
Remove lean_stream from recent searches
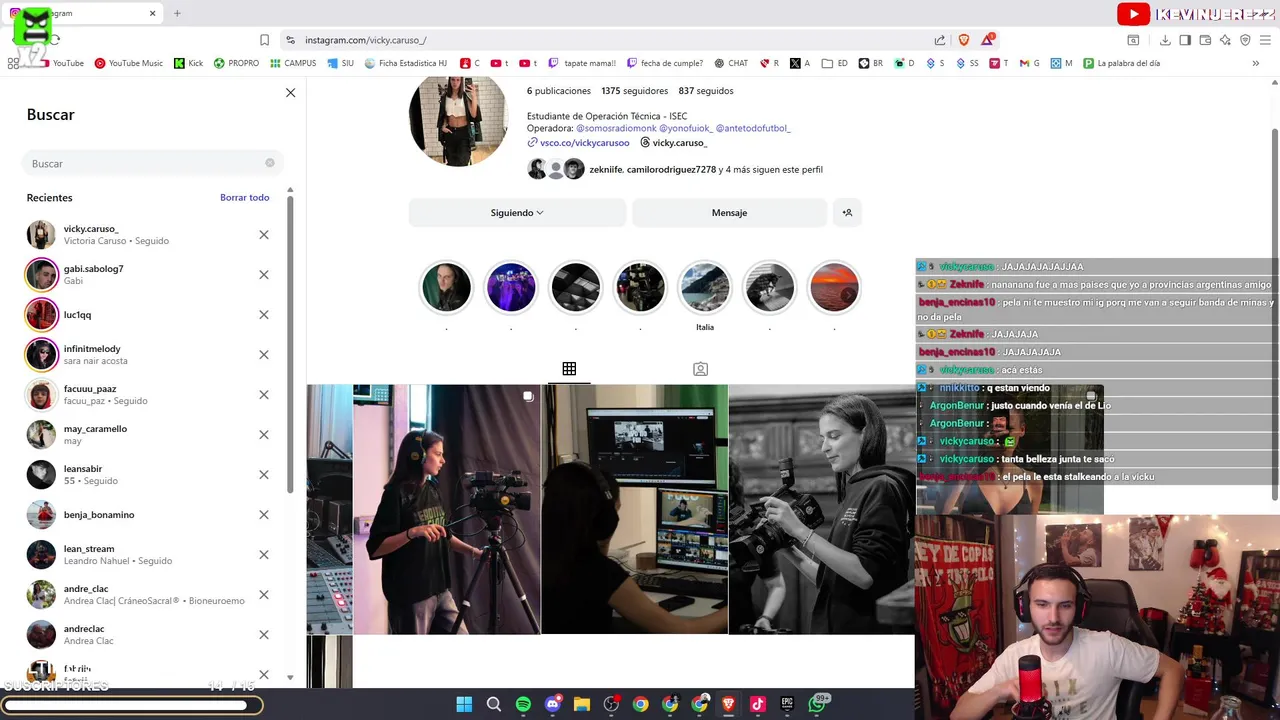point(264,555)
